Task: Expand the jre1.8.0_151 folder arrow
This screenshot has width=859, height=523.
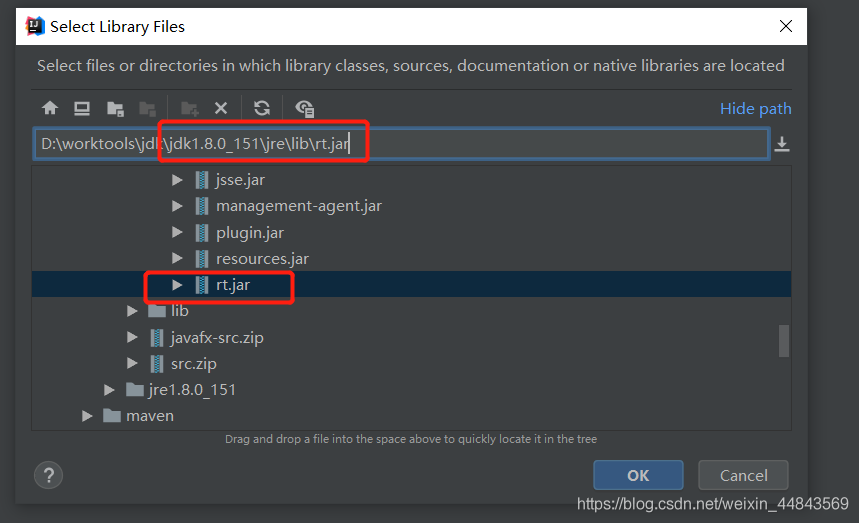Action: [110, 389]
